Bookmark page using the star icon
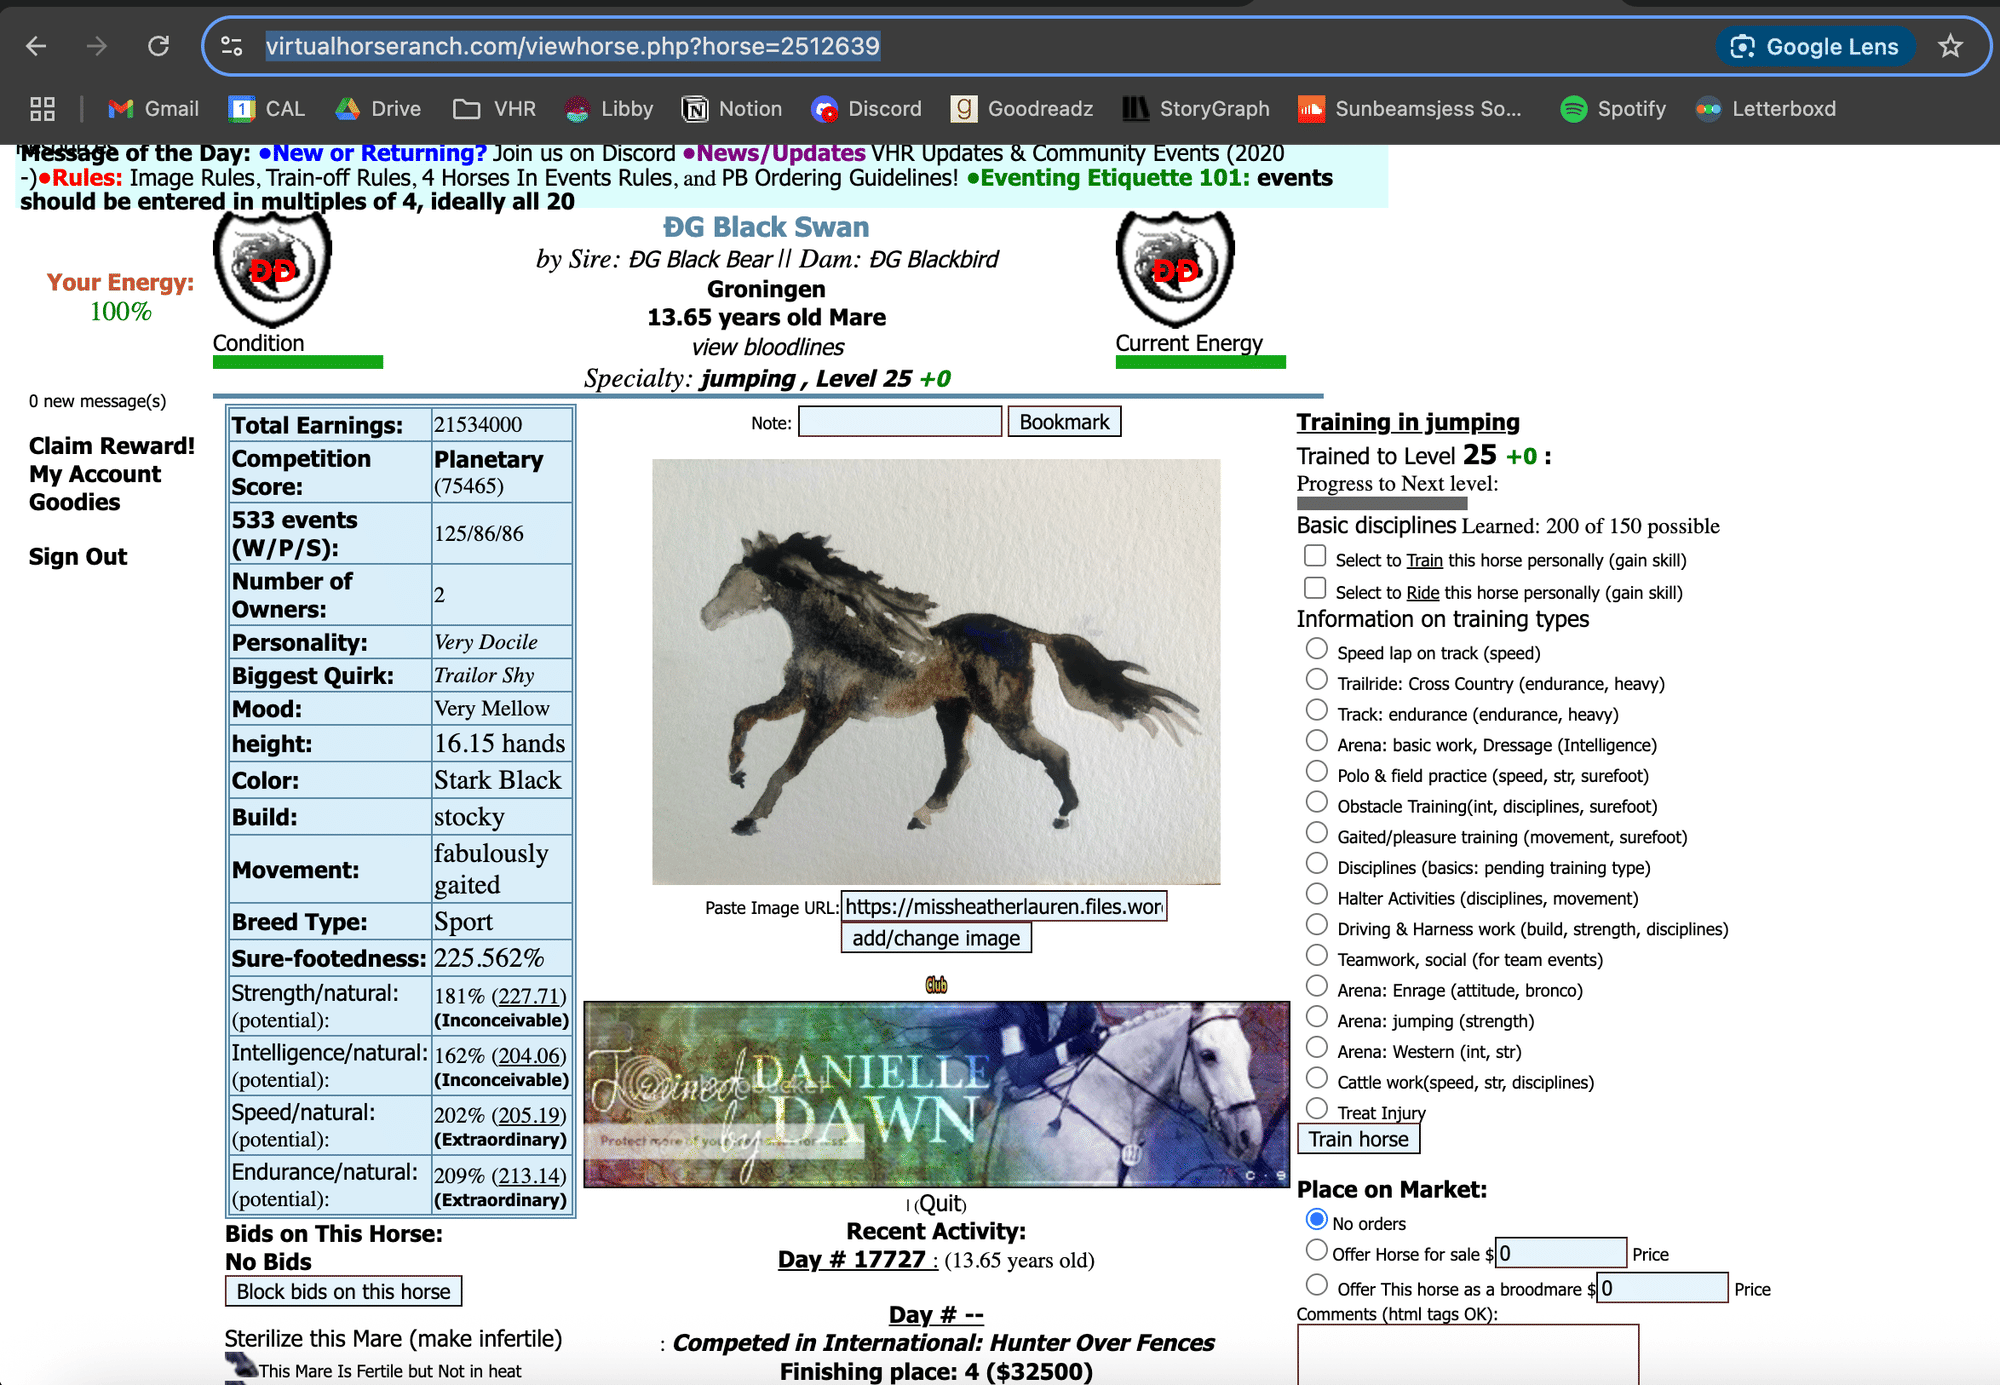The image size is (2000, 1385). (1950, 46)
